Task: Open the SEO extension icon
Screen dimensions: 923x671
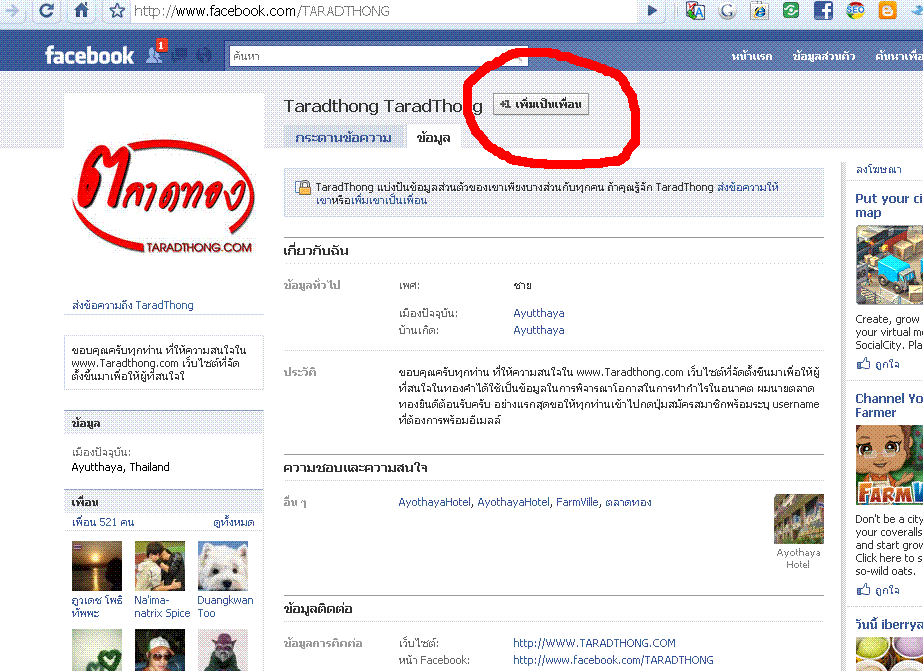Action: [855, 11]
